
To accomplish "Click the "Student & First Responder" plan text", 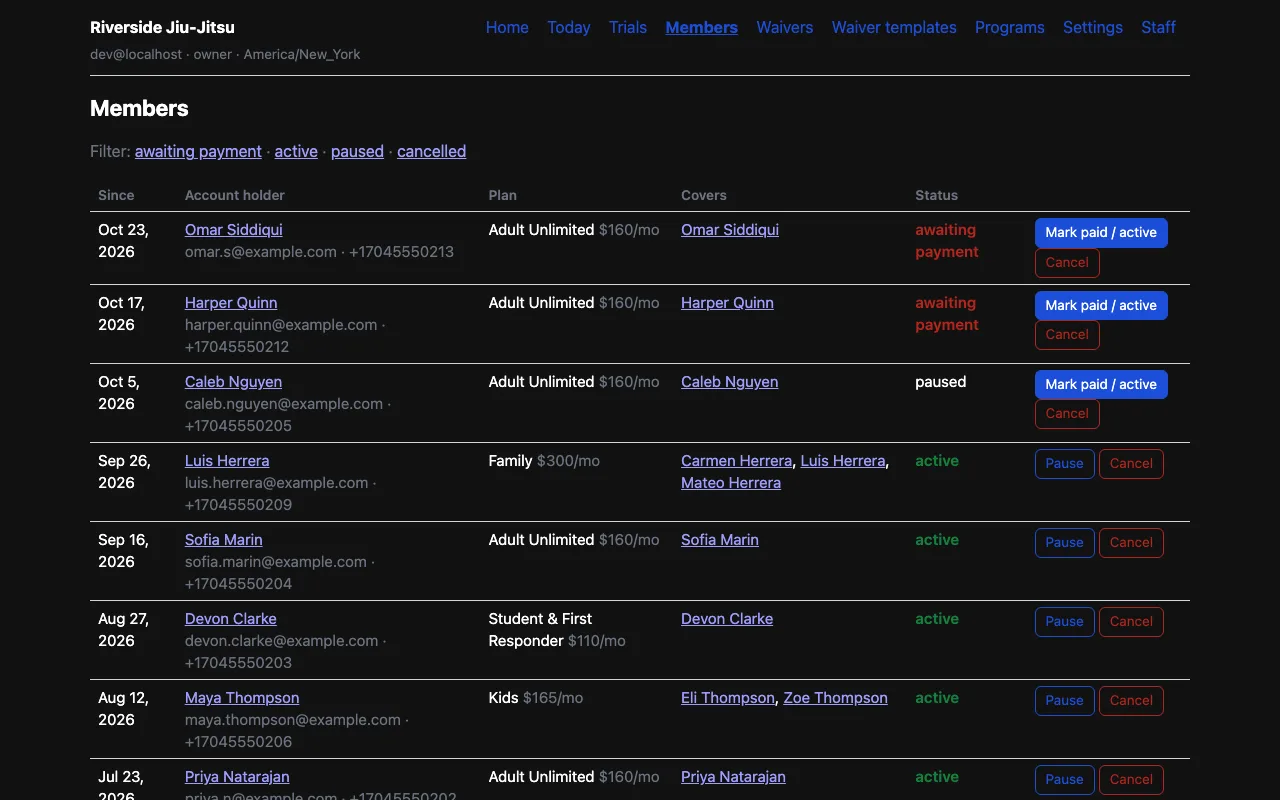I will [x=541, y=630].
